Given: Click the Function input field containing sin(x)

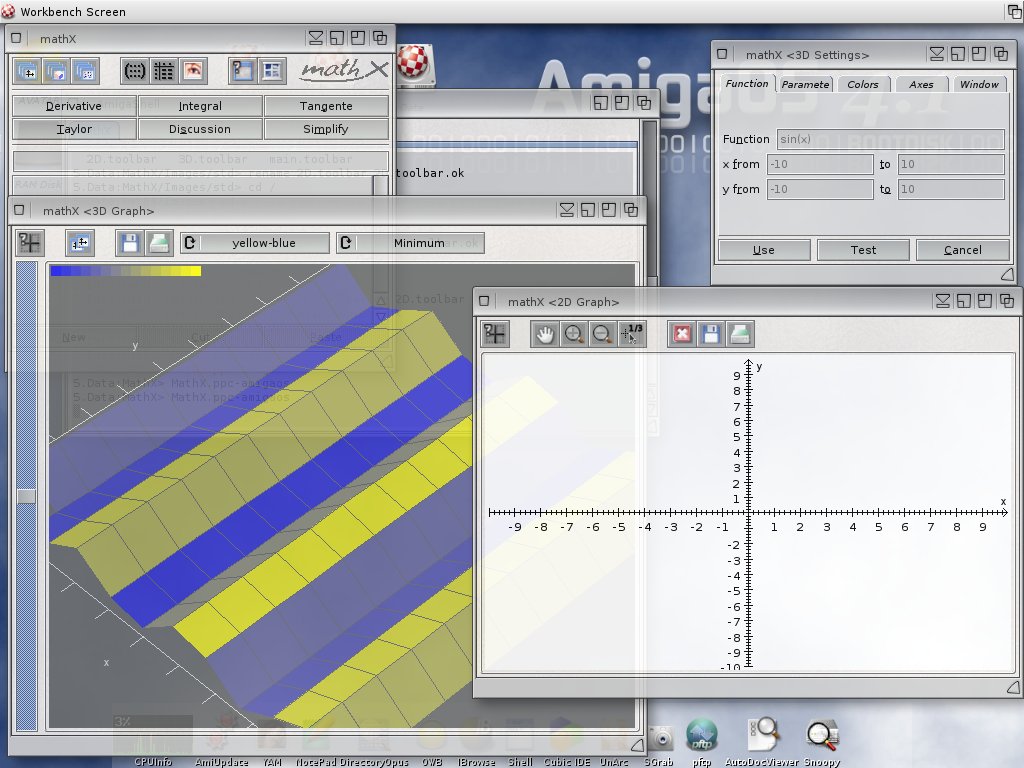Looking at the screenshot, I should 890,139.
